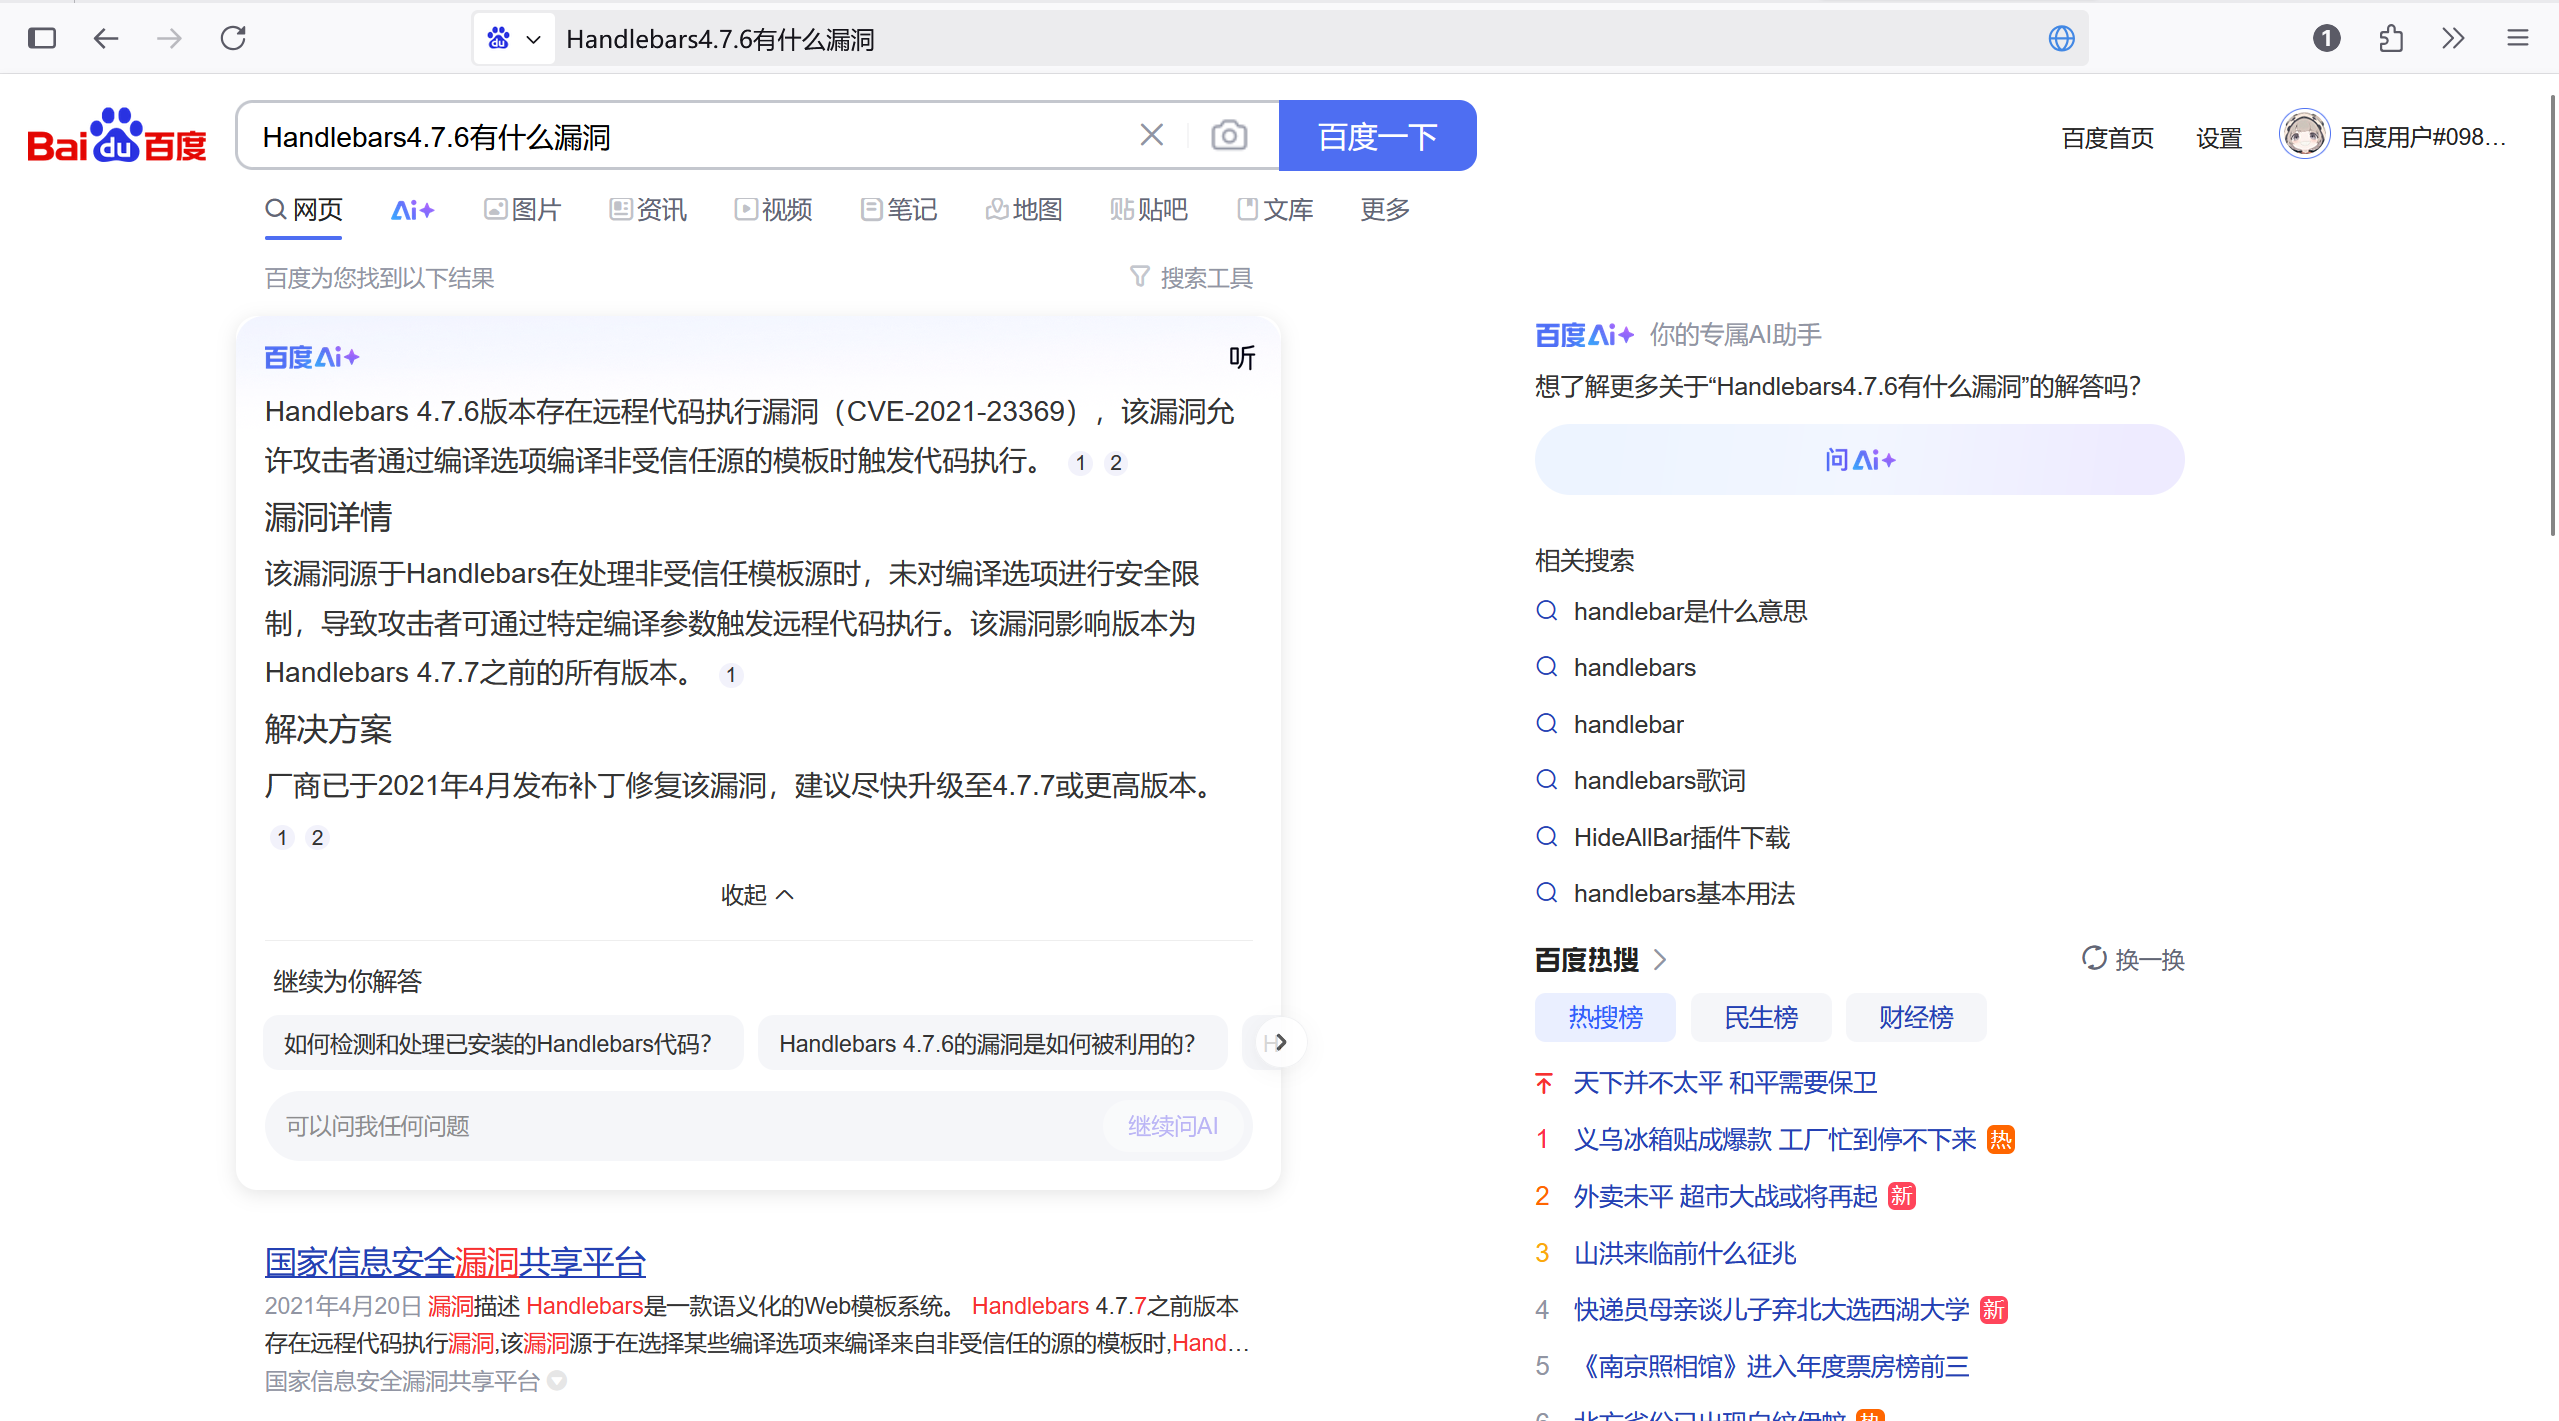Click the verified badge beside 国家信息安全漏洞共享平台 source

click(x=557, y=1382)
